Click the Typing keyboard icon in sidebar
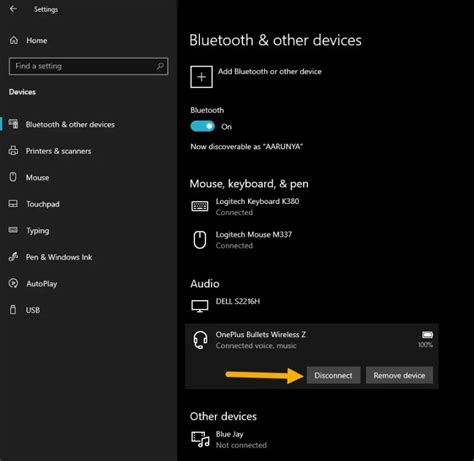474x461 pixels. (13, 230)
